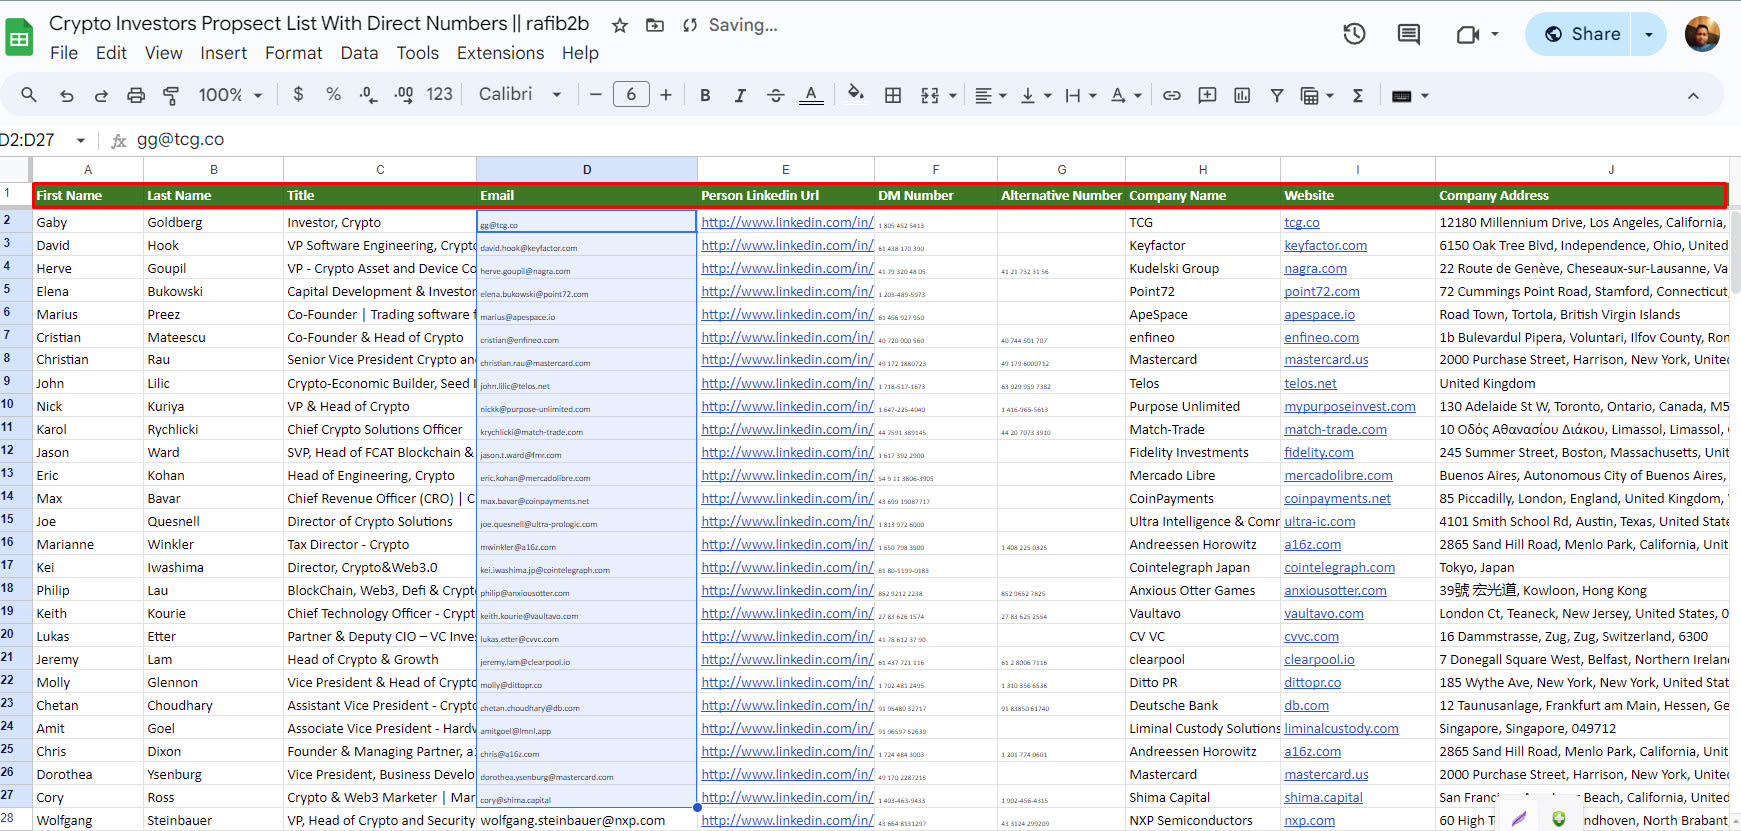Image resolution: width=1741 pixels, height=831 pixels.
Task: Create a filter
Action: tap(1277, 95)
